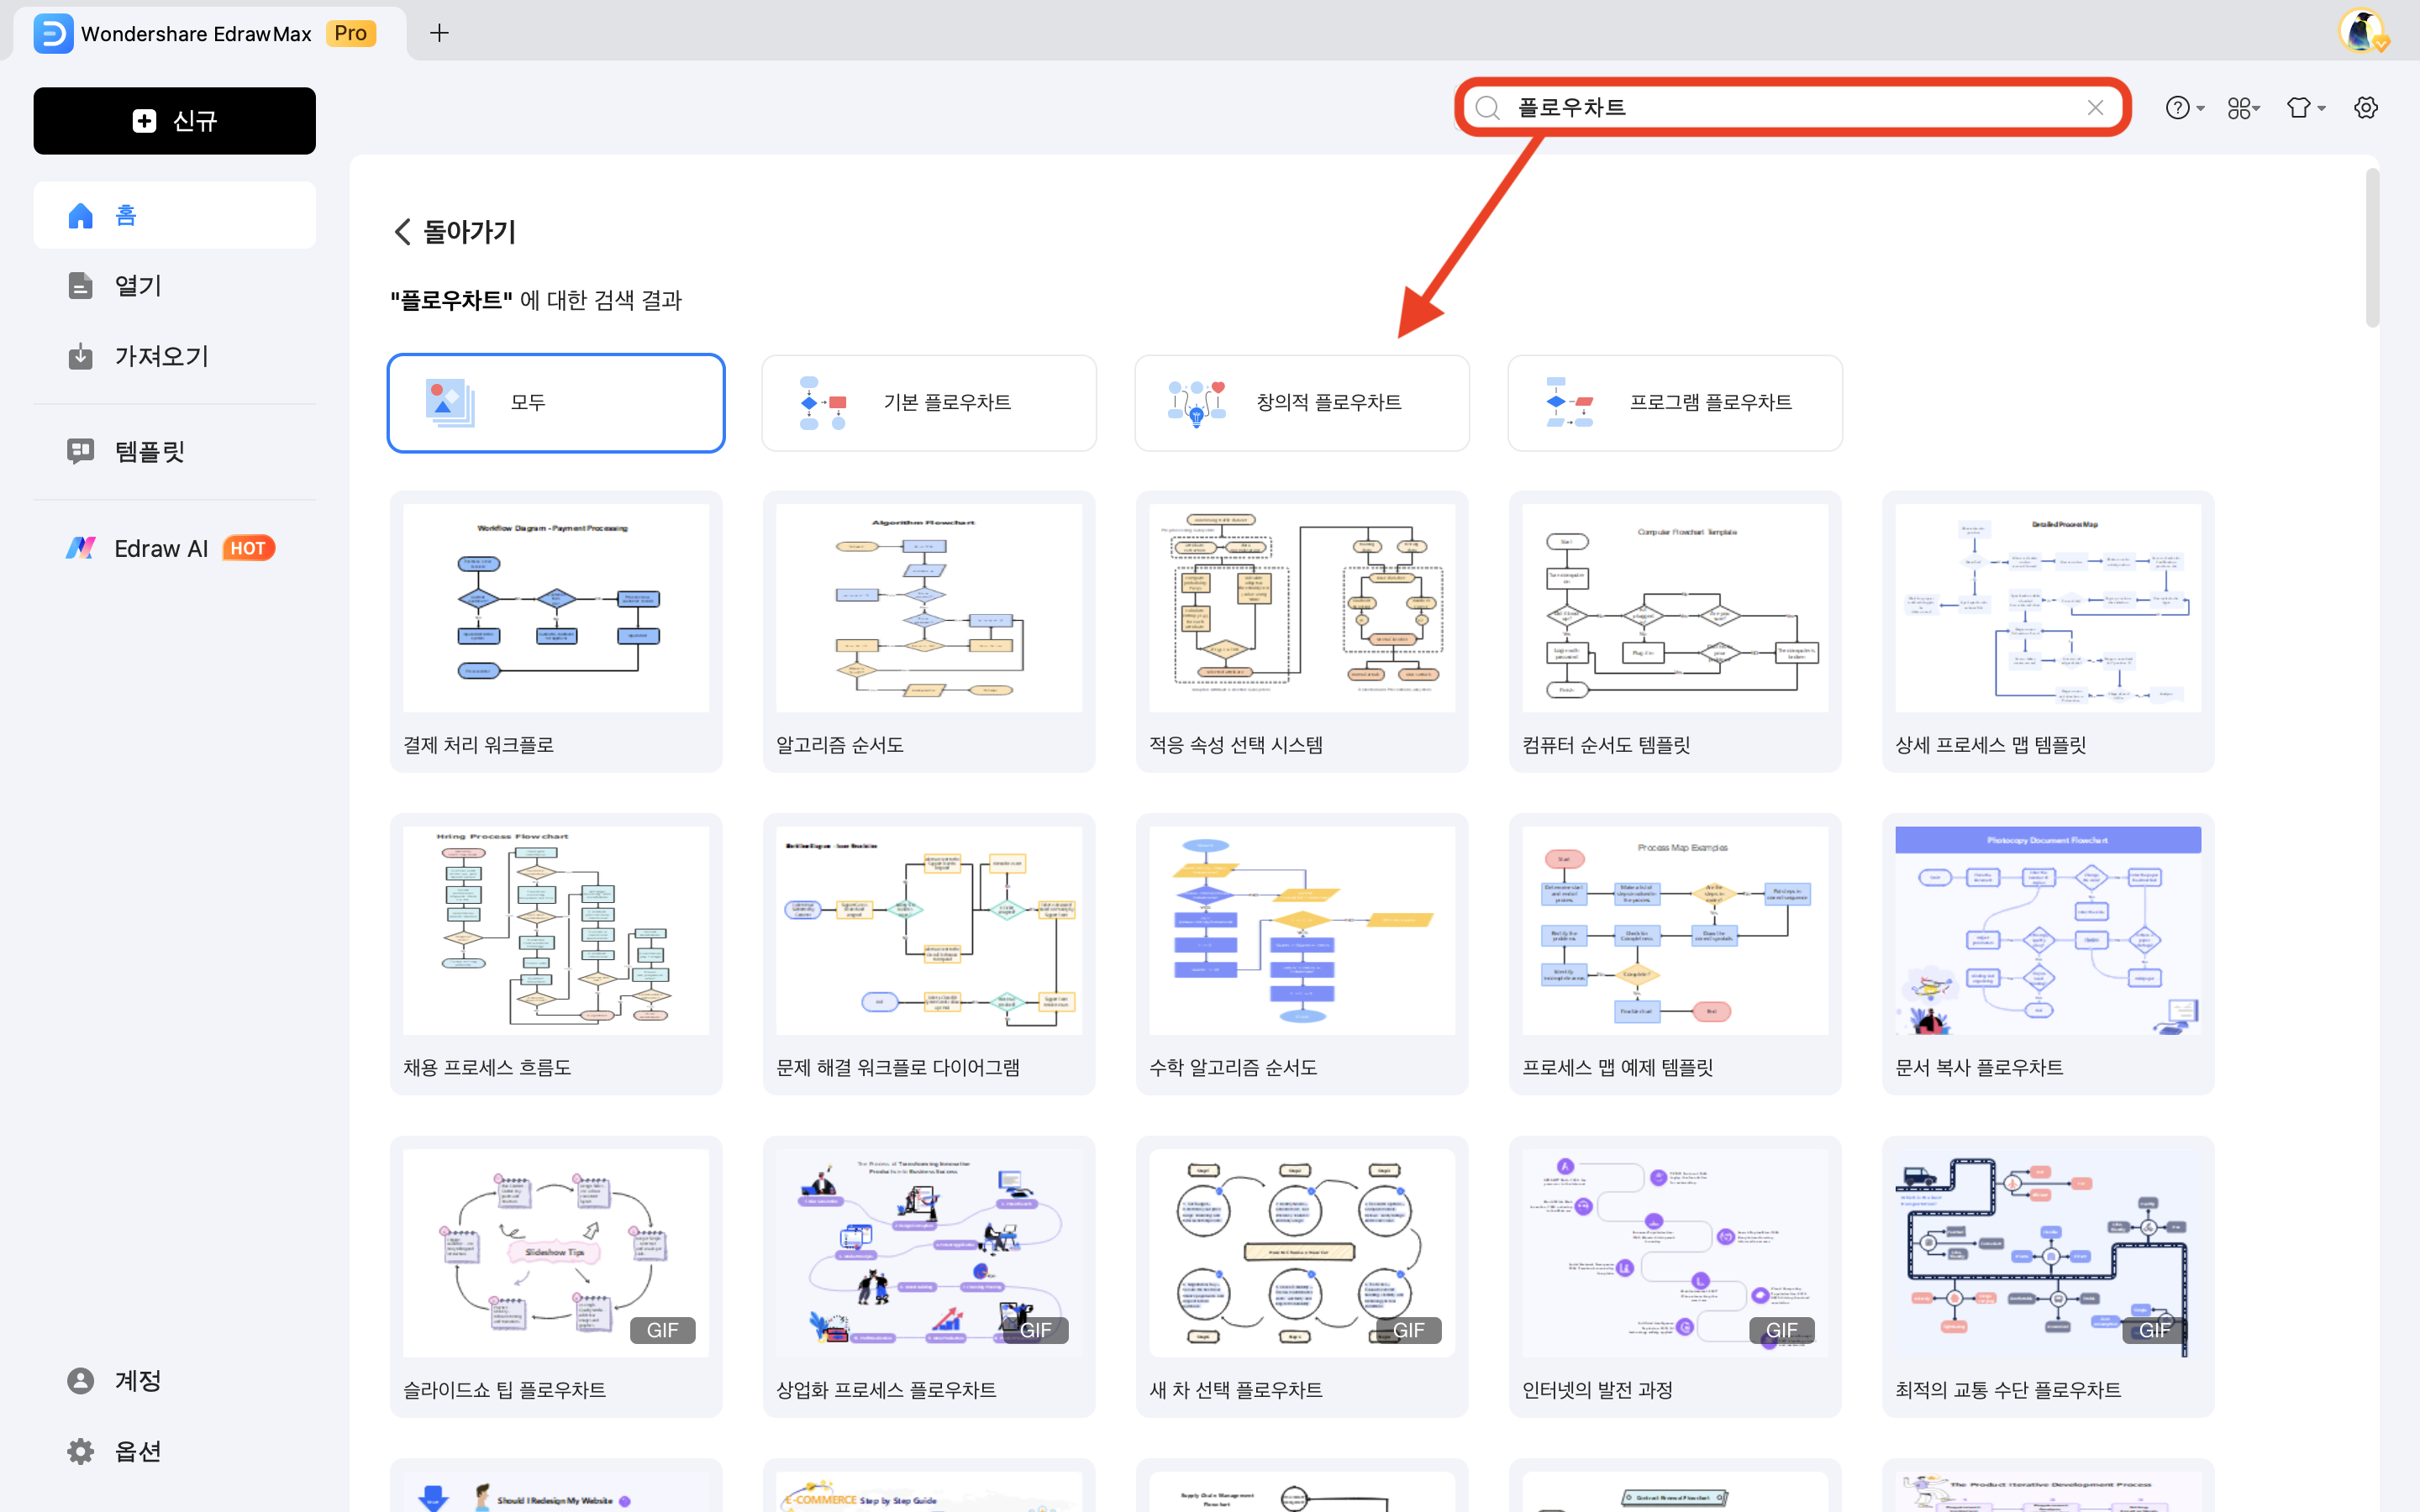2420x1512 pixels.
Task: Click the user profile avatar
Action: 2362,31
